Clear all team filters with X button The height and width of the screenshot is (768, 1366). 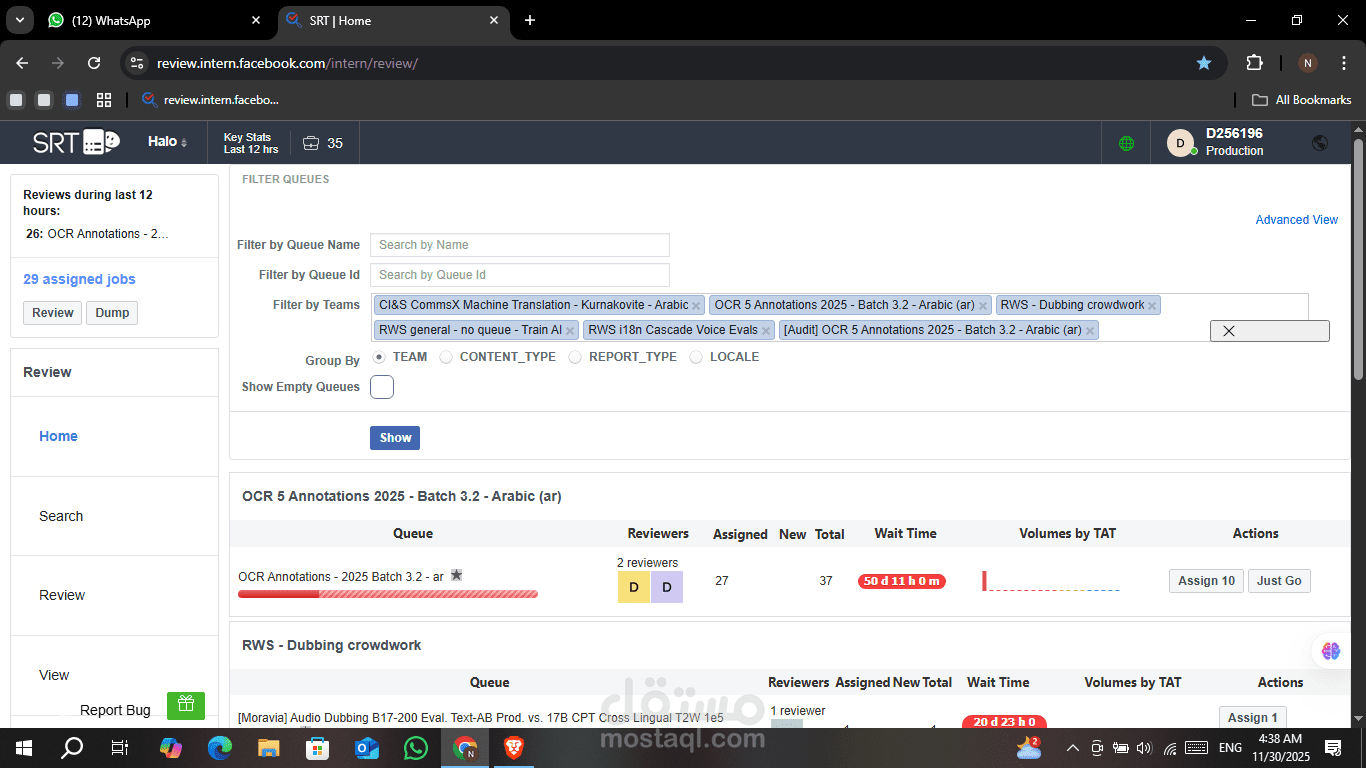(1269, 331)
